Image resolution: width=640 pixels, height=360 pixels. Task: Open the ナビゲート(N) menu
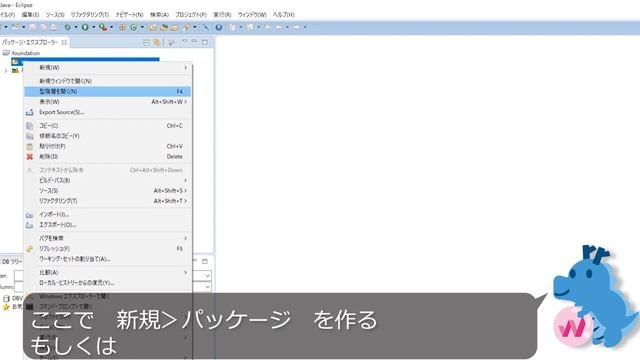tap(129, 15)
